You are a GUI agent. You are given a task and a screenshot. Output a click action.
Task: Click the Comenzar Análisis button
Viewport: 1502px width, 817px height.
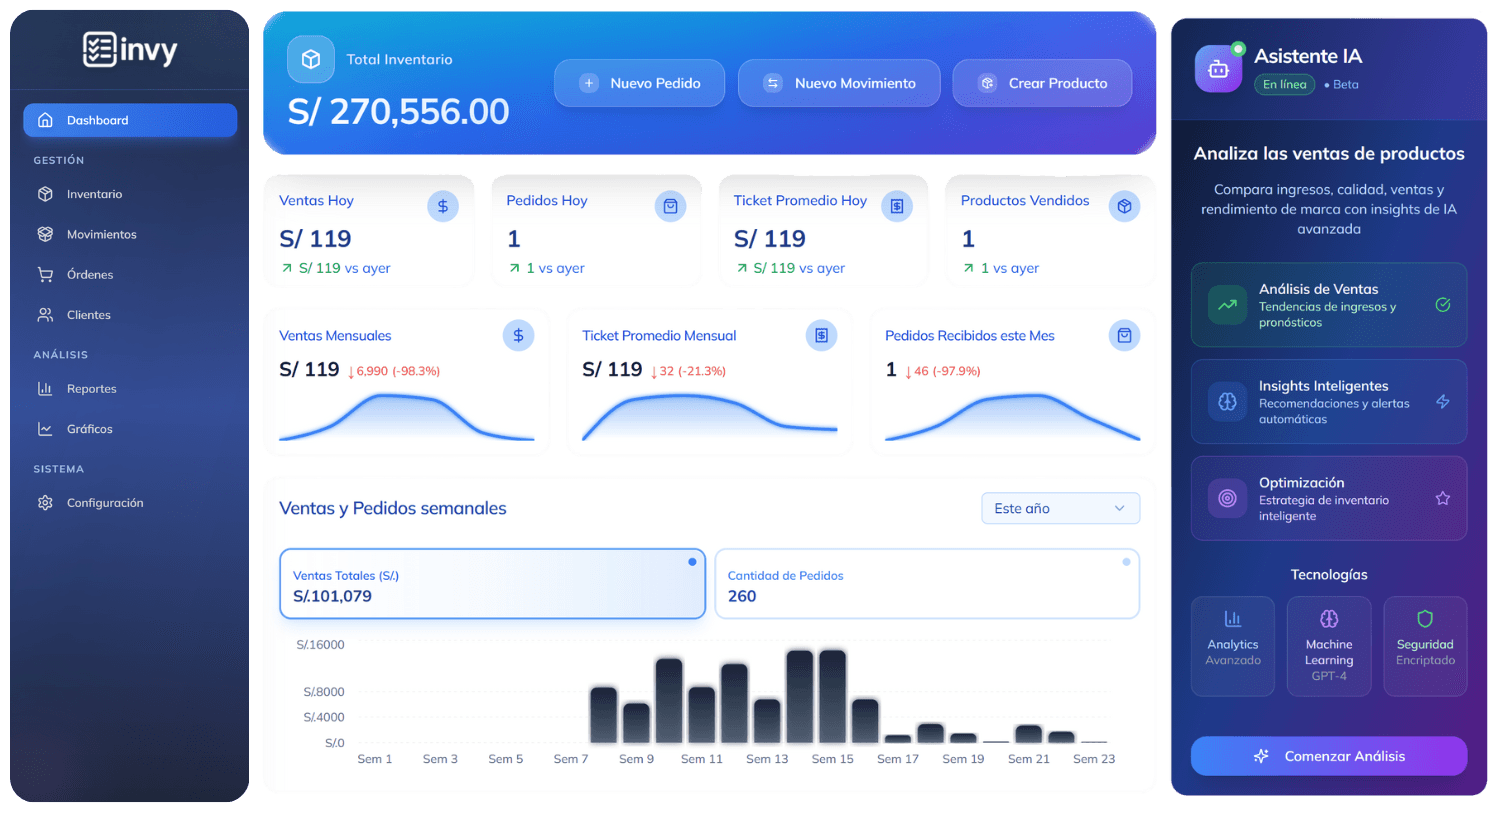[x=1329, y=756]
